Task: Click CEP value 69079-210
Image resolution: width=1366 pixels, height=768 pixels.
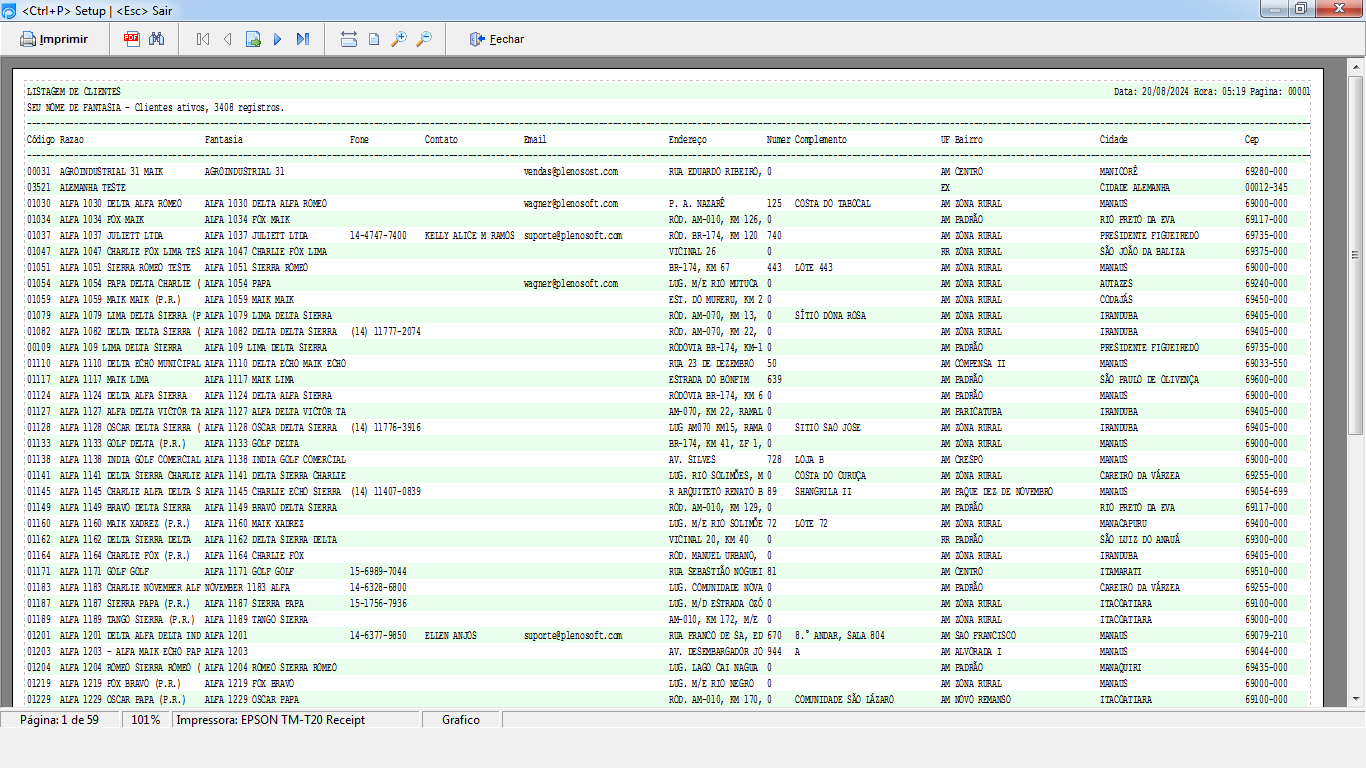Action: [1266, 636]
